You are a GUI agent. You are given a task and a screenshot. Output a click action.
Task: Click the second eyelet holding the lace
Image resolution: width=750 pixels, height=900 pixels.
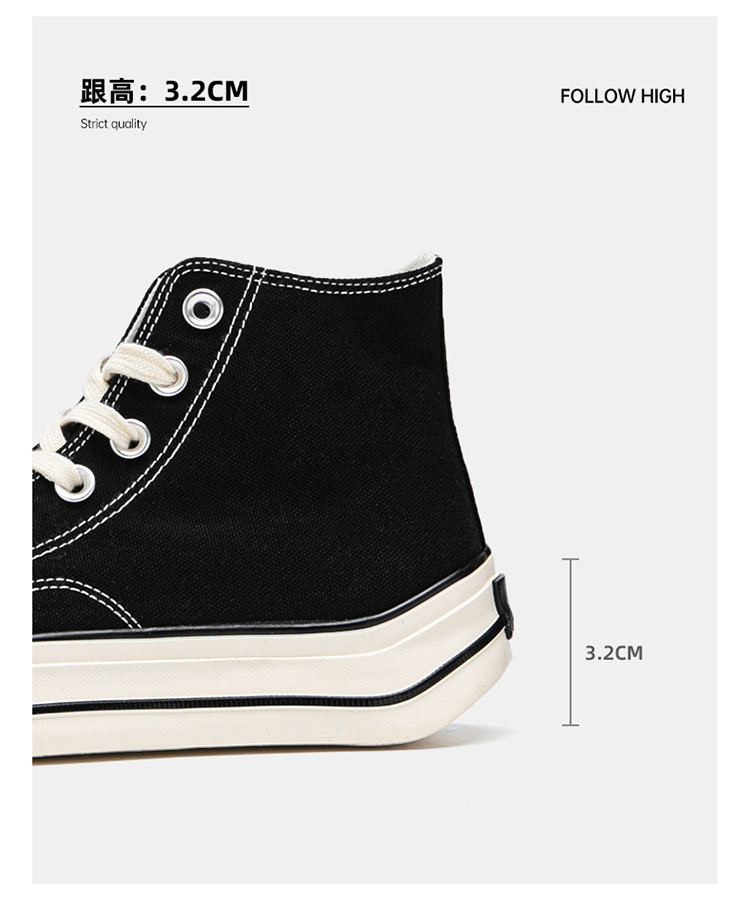click(x=170, y=375)
